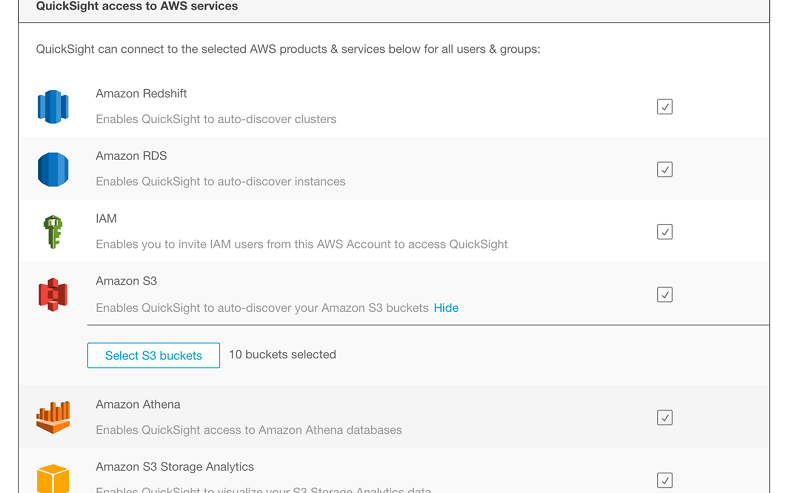The width and height of the screenshot is (800, 493).
Task: Toggle the S3 Storage Analytics checkbox
Action: click(x=665, y=480)
